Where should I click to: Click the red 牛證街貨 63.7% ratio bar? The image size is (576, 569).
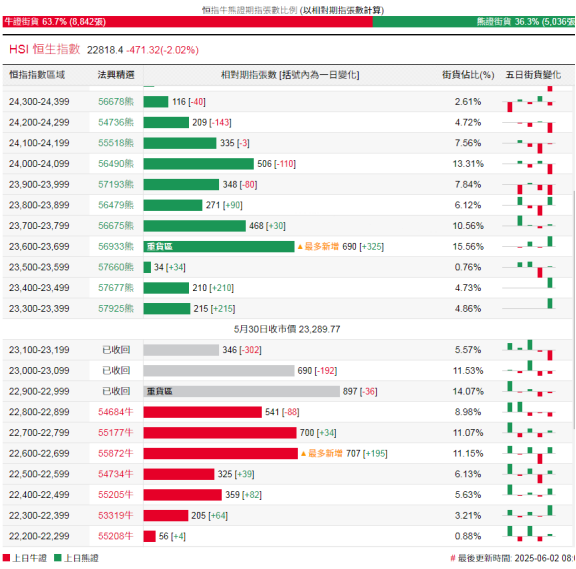click(187, 22)
